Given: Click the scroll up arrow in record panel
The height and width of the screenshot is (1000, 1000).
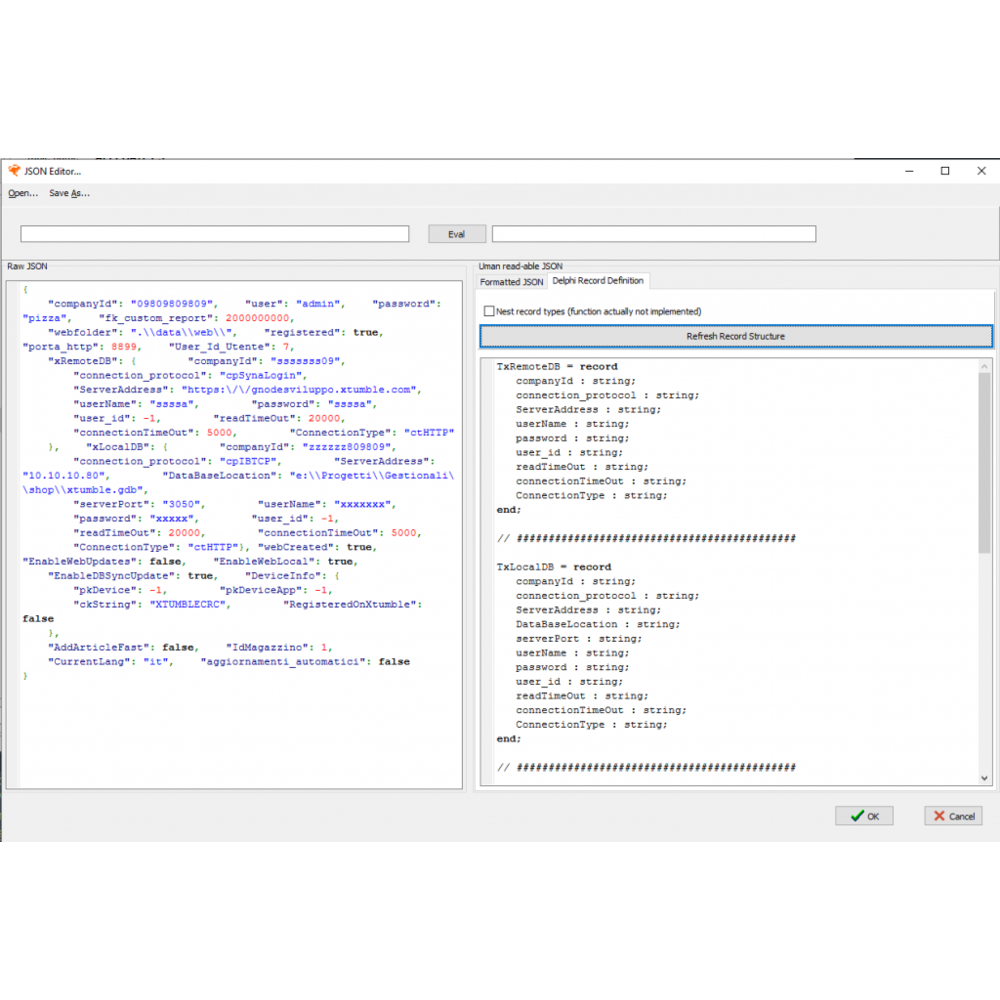Looking at the screenshot, I should [x=984, y=366].
